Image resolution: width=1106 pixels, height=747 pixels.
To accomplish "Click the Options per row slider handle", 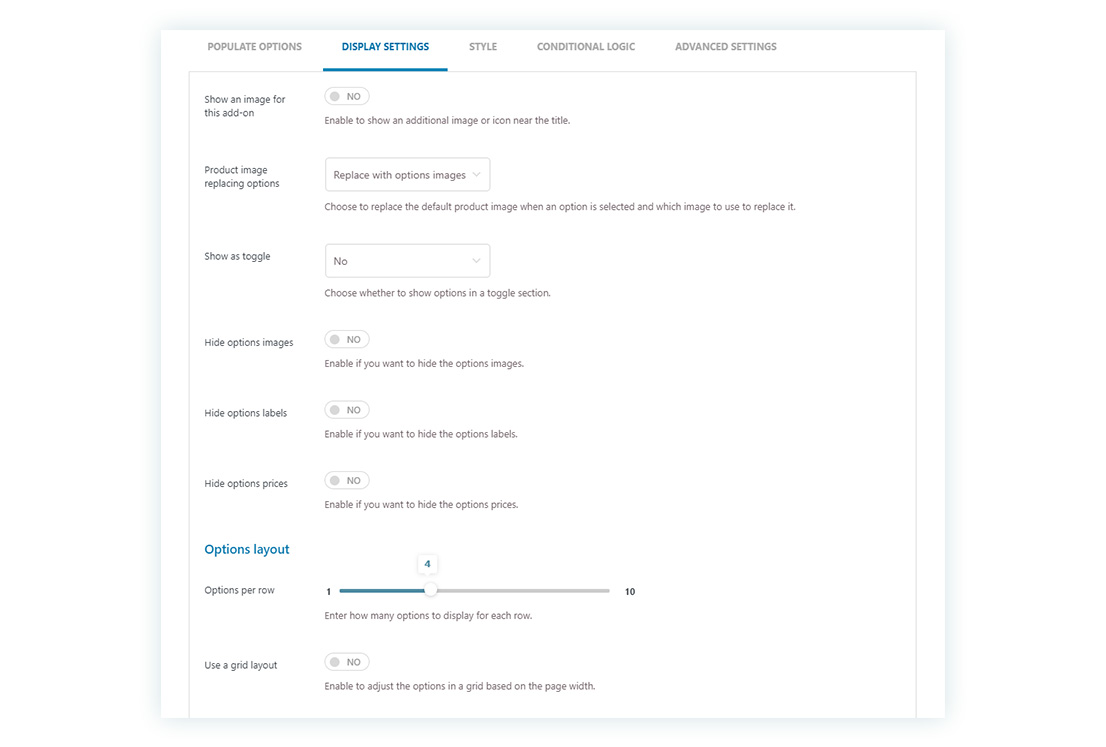I will (x=430, y=590).
